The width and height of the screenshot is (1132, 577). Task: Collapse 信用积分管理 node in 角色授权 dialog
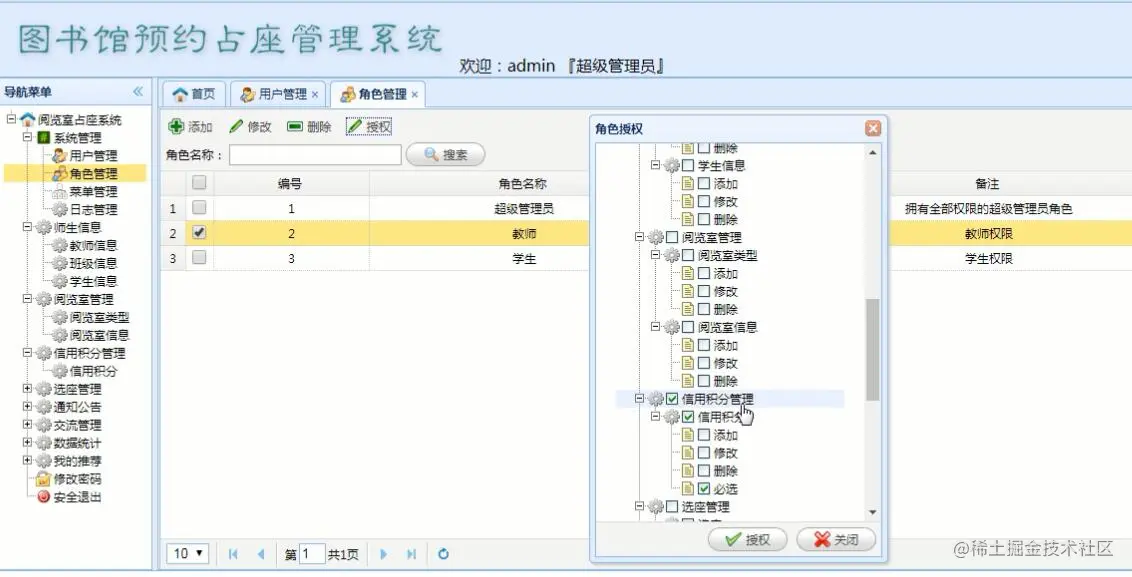(640, 399)
